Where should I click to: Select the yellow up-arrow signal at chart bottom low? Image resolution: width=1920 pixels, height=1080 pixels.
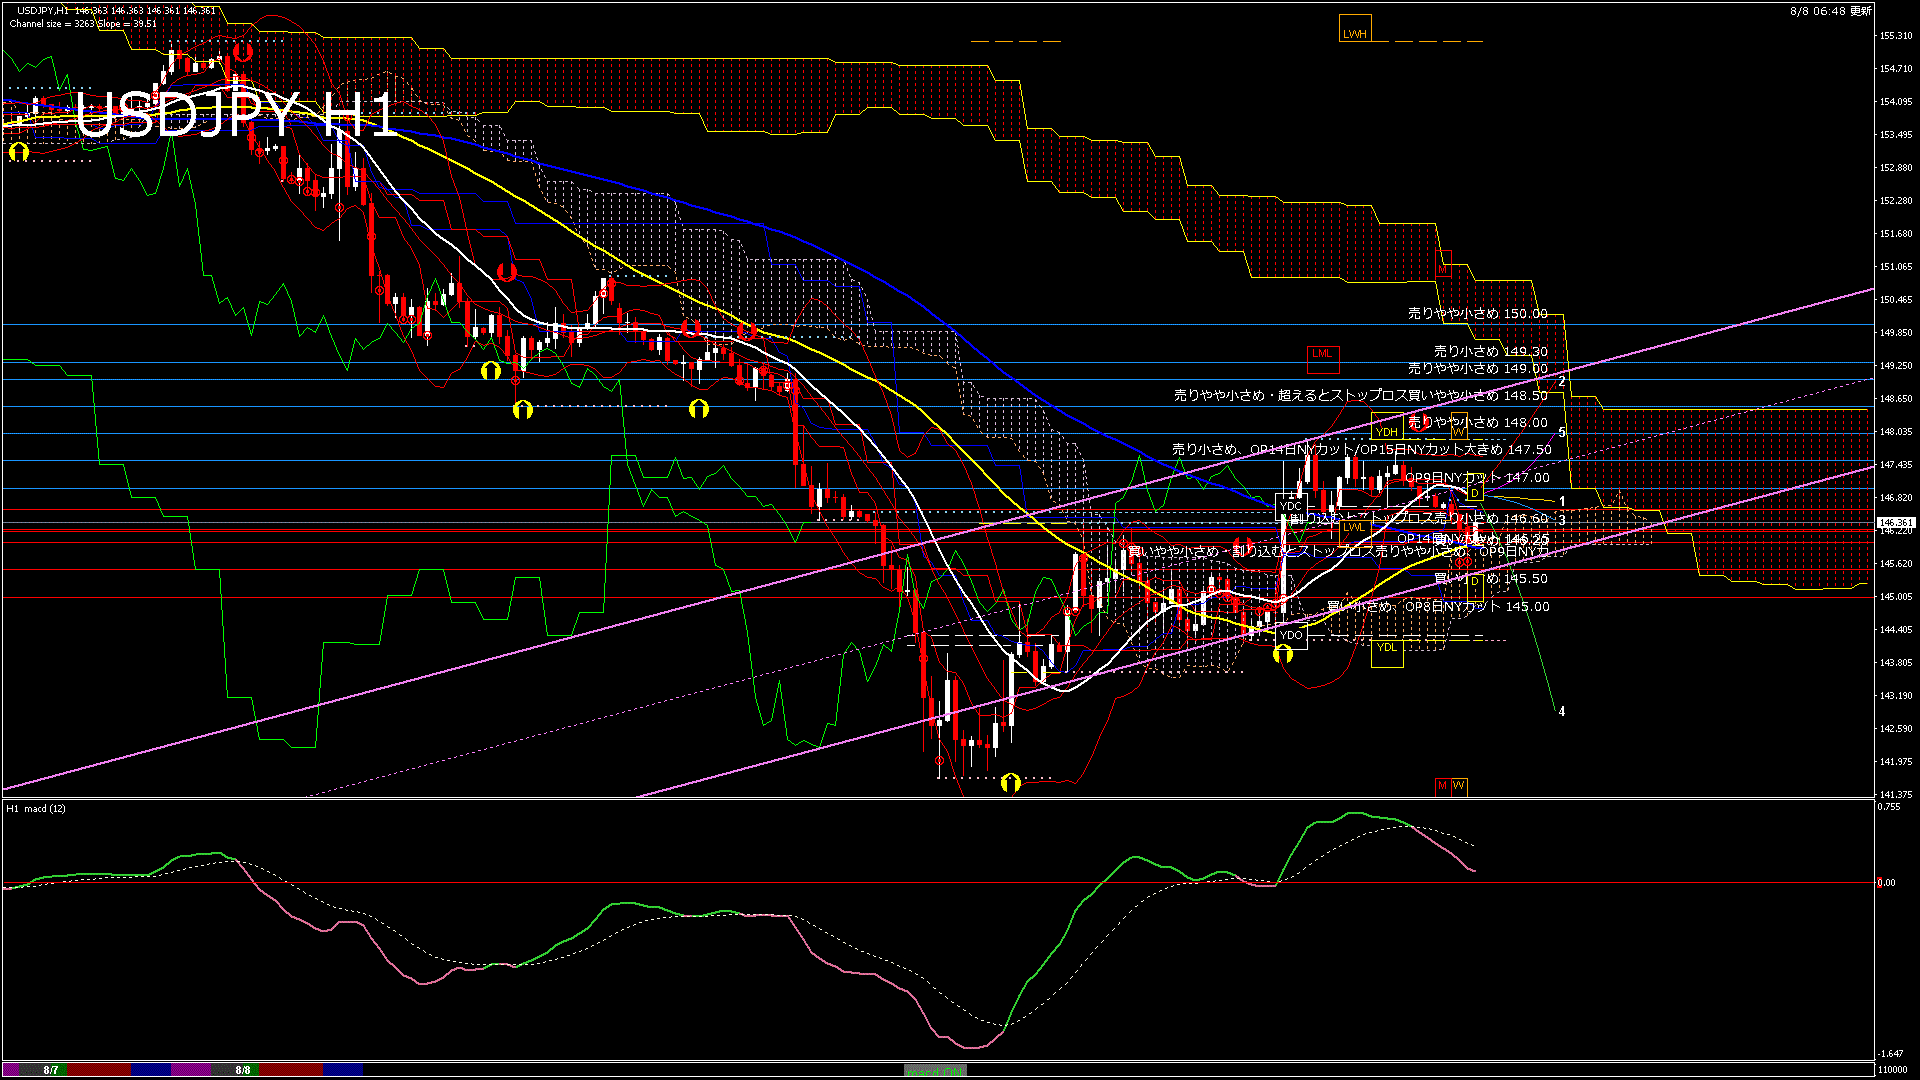tap(1011, 782)
